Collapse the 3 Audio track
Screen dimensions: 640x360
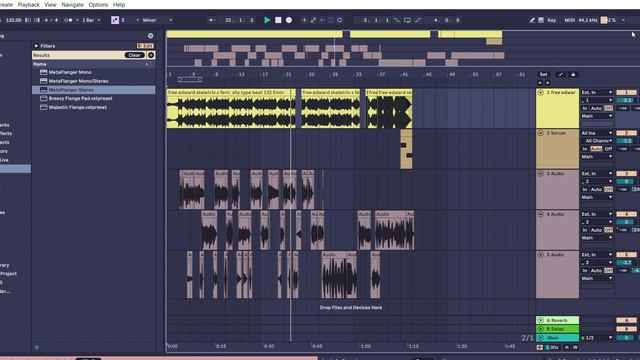click(x=540, y=173)
